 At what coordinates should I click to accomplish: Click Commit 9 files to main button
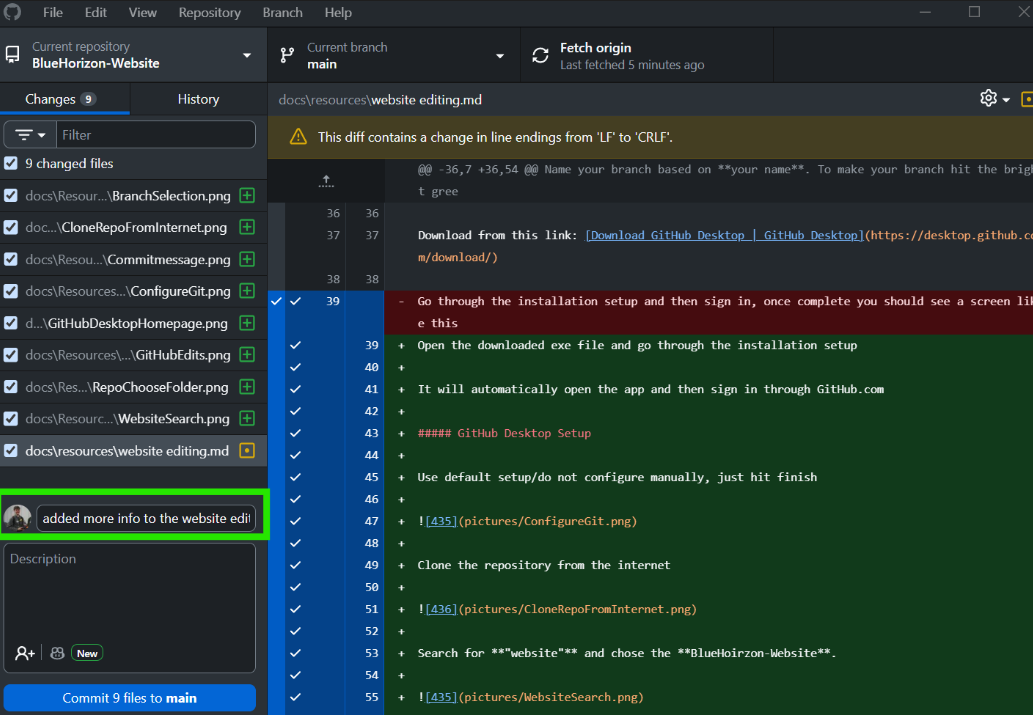[x=130, y=698]
